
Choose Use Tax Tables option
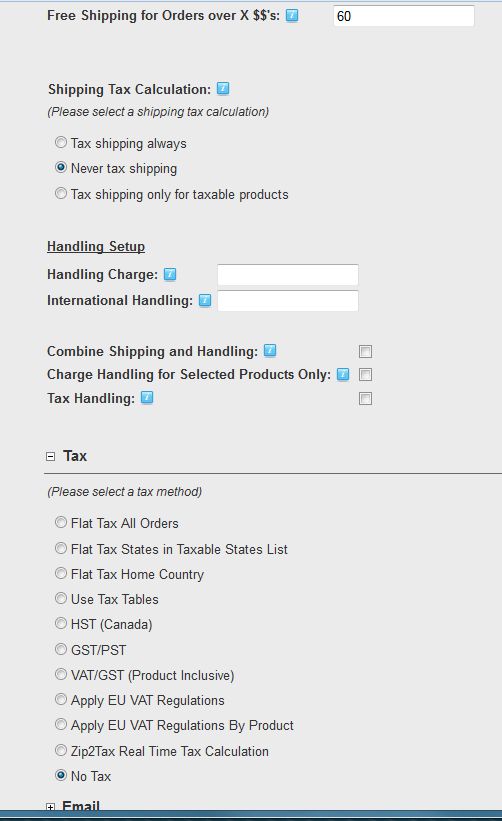click(x=61, y=598)
